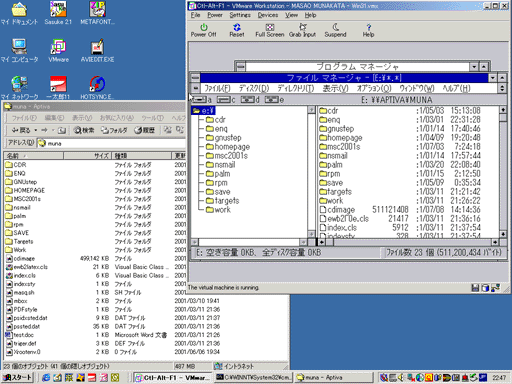Viewport: 512px width, 384px height.
Task: Click Internet Explorer quick launch icon
Action: 46,377
